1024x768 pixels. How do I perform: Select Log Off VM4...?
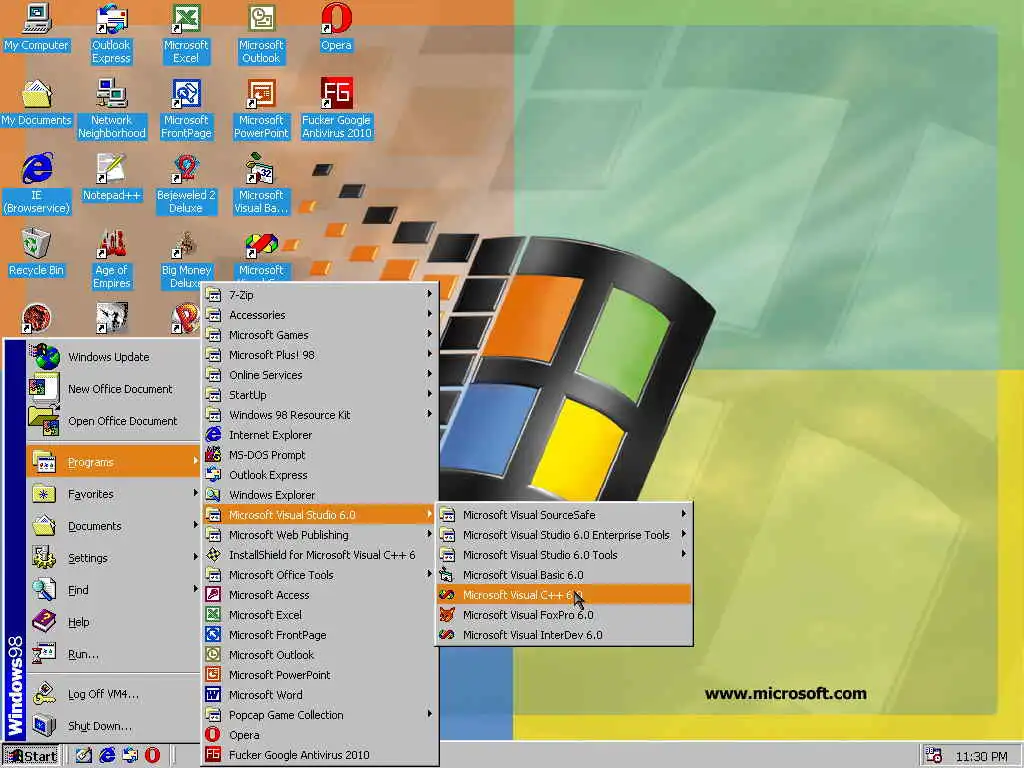coord(114,694)
